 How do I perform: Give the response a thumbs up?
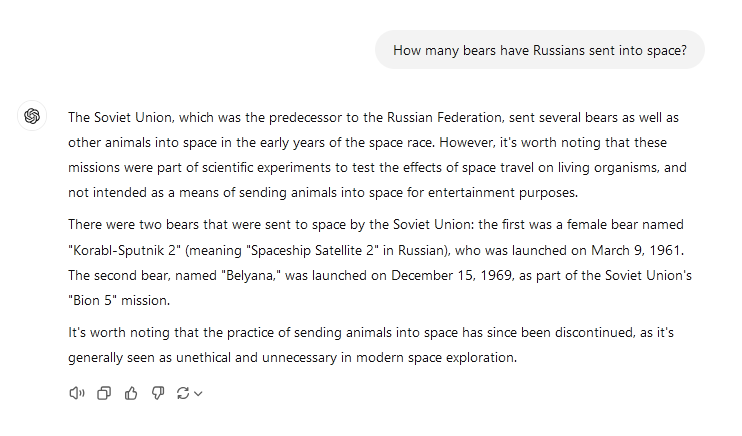pos(131,393)
